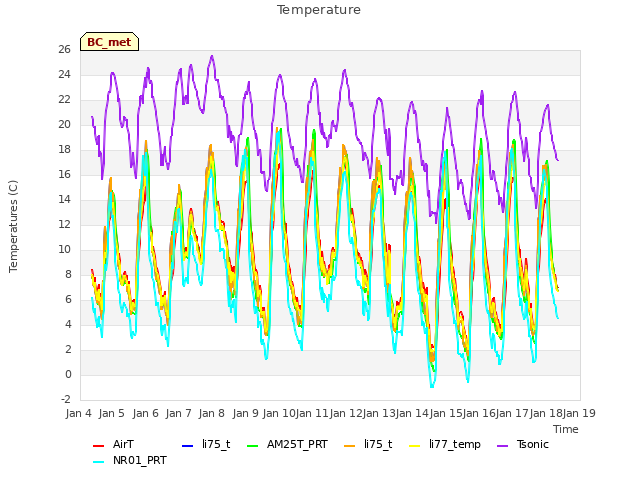640x480 pixels.
Task: Click the Temperature chart title
Action: coord(319,10)
